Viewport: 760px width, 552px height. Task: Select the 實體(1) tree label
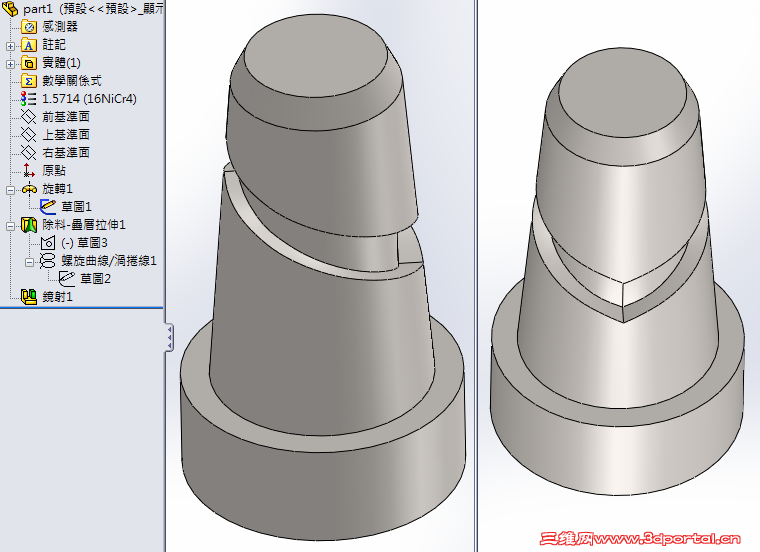pos(62,63)
